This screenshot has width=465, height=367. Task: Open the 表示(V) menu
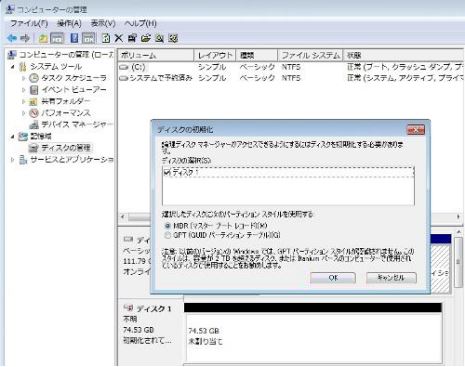tap(103, 23)
